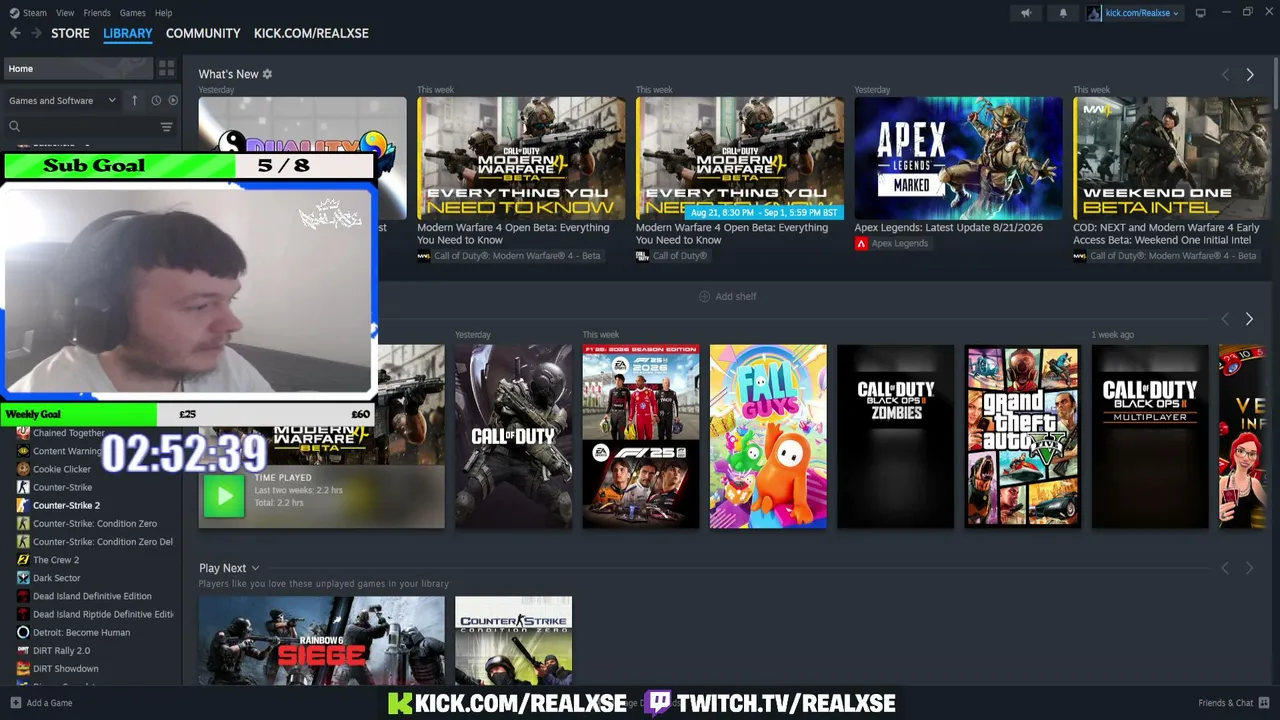1280x720 pixels.
Task: Open advanced filter options icon
Action: [166, 127]
